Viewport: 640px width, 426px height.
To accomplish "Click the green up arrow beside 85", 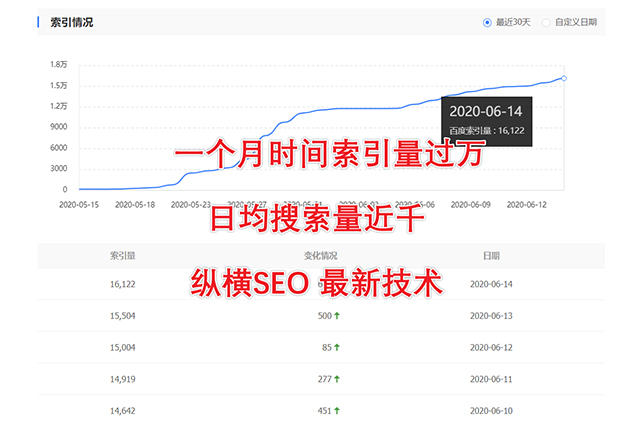I will coord(337,347).
